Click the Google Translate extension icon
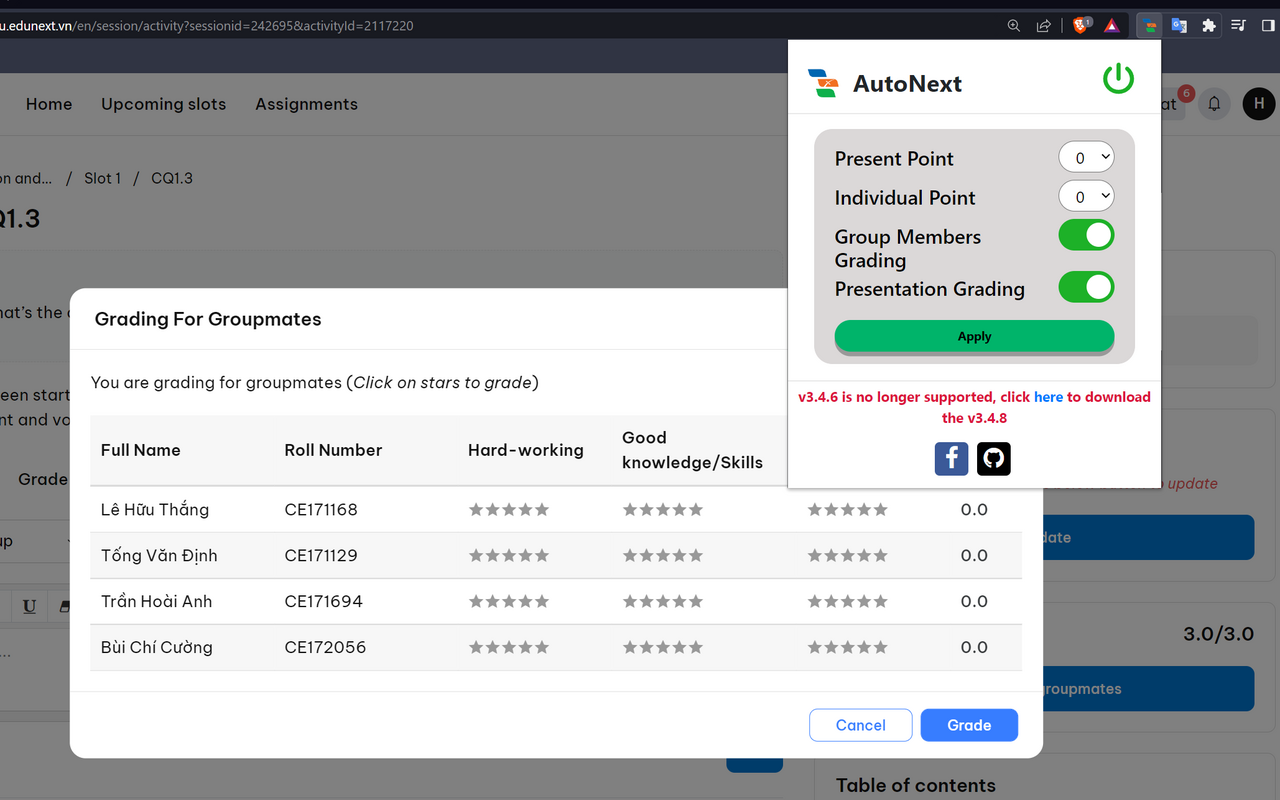 coord(1181,25)
